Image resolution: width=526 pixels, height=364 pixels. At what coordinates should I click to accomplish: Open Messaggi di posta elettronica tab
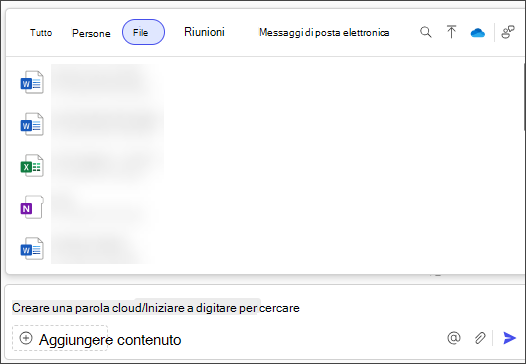coord(324,33)
